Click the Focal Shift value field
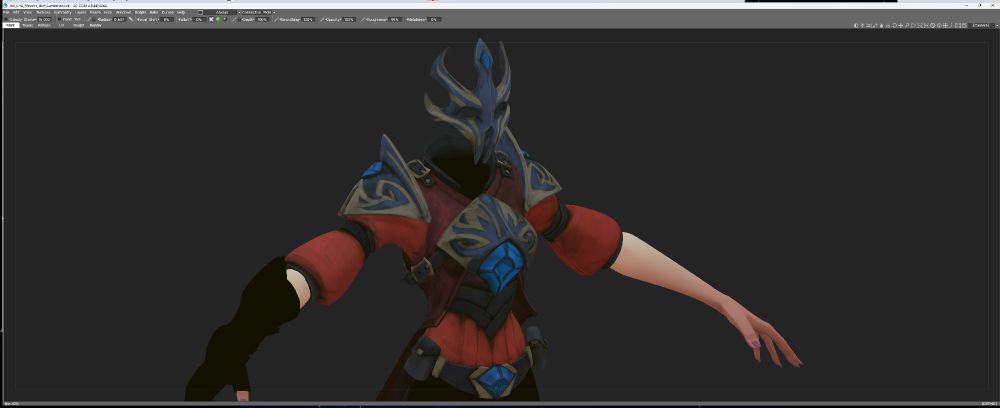1000x408 pixels. tap(166, 20)
